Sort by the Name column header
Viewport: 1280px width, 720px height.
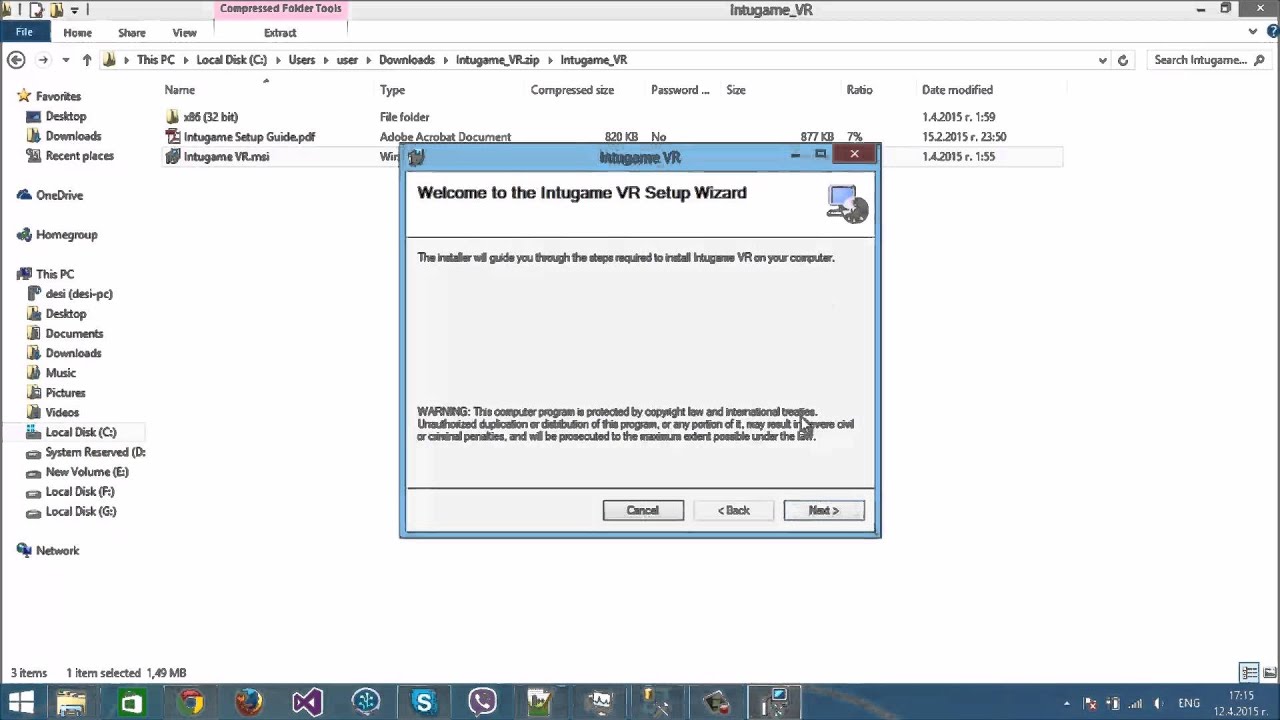[x=180, y=90]
